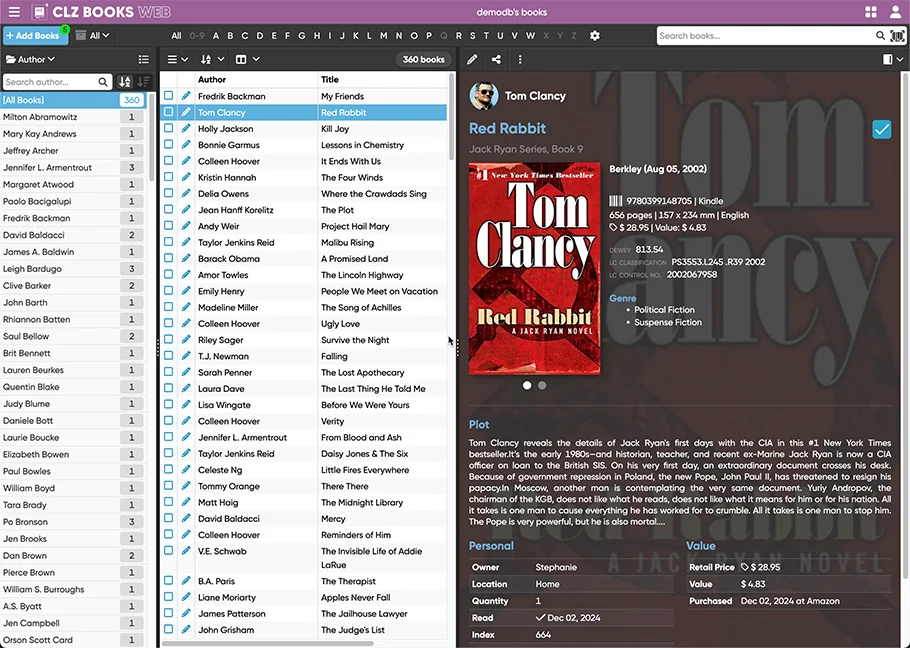910x648 pixels.
Task: Open the Author folder dropdown
Action: pyautogui.click(x=30, y=59)
